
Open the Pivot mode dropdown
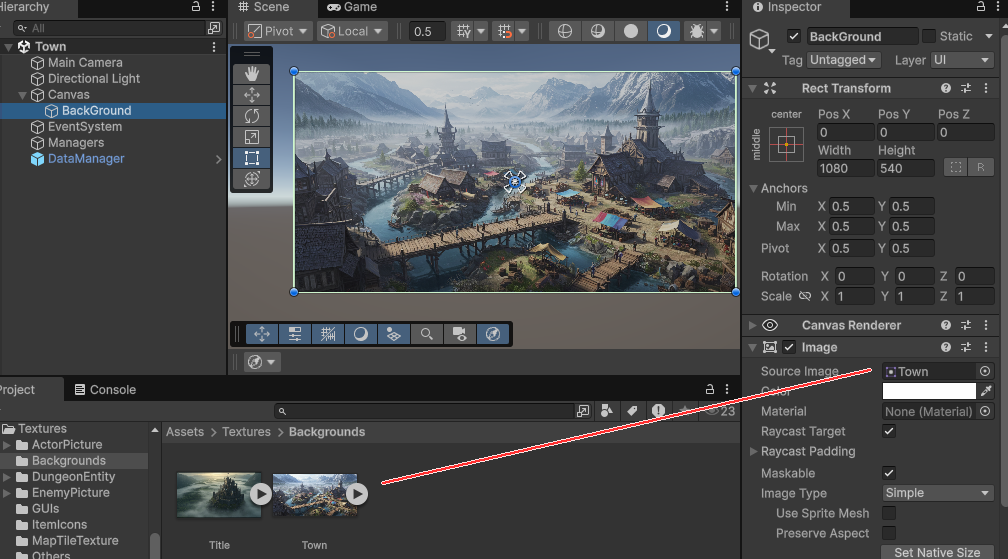click(278, 31)
